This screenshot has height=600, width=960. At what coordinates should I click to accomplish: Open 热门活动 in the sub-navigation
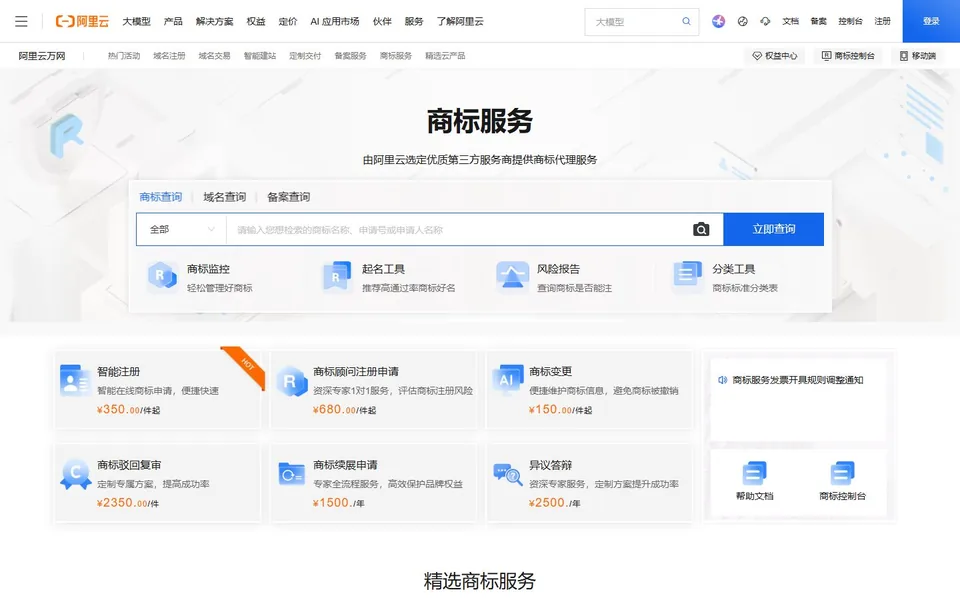pos(124,56)
